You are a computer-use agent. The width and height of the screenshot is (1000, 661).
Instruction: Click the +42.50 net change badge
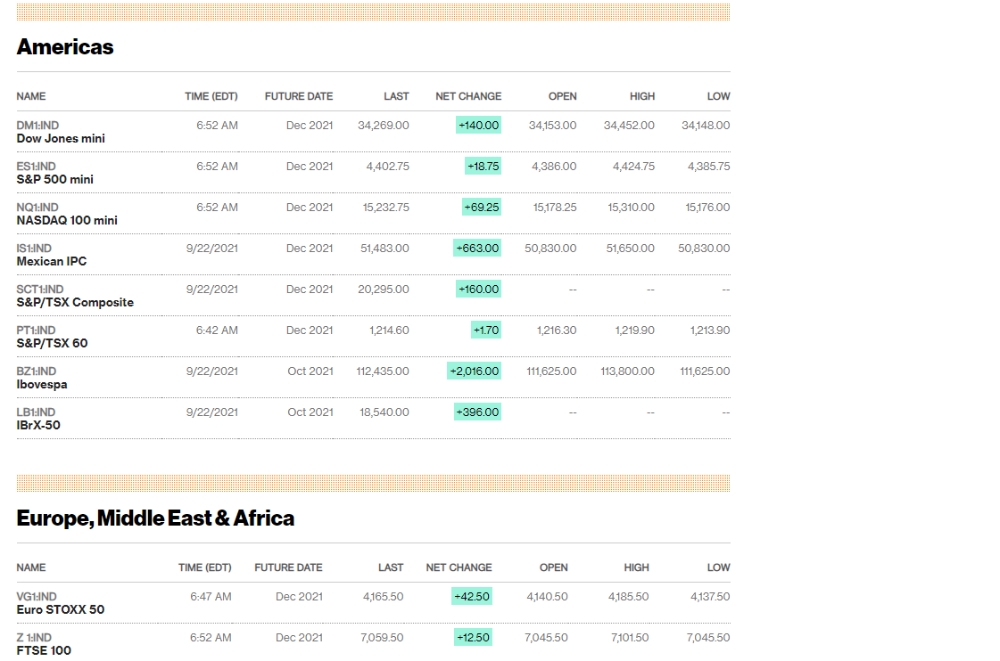click(471, 597)
